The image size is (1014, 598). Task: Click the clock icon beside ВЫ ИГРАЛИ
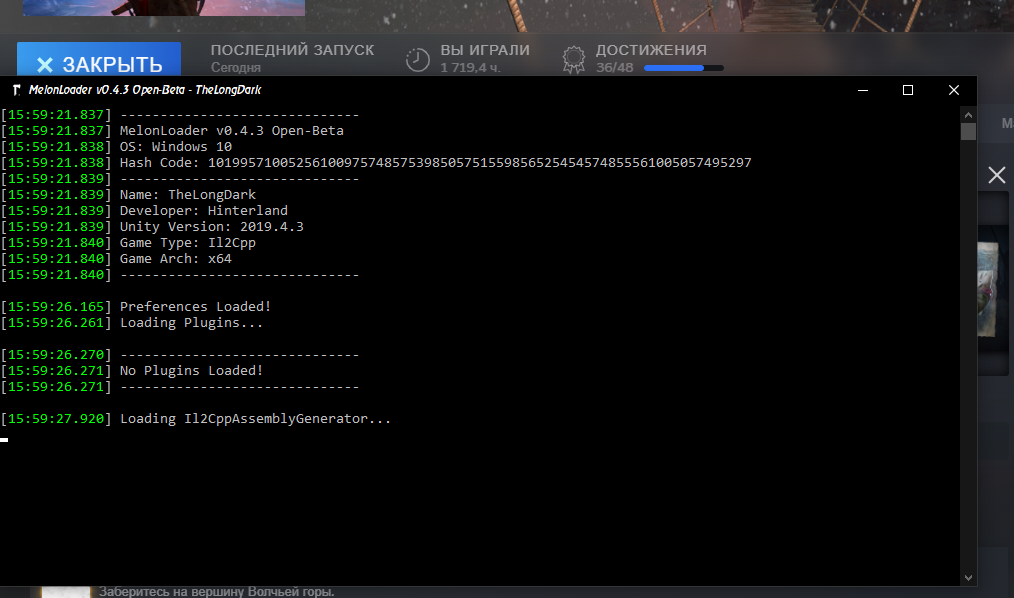tap(418, 59)
